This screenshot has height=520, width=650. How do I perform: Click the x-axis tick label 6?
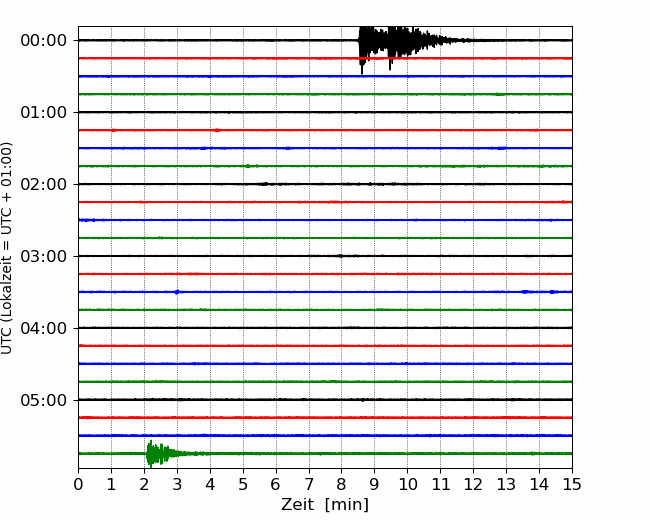(x=276, y=484)
